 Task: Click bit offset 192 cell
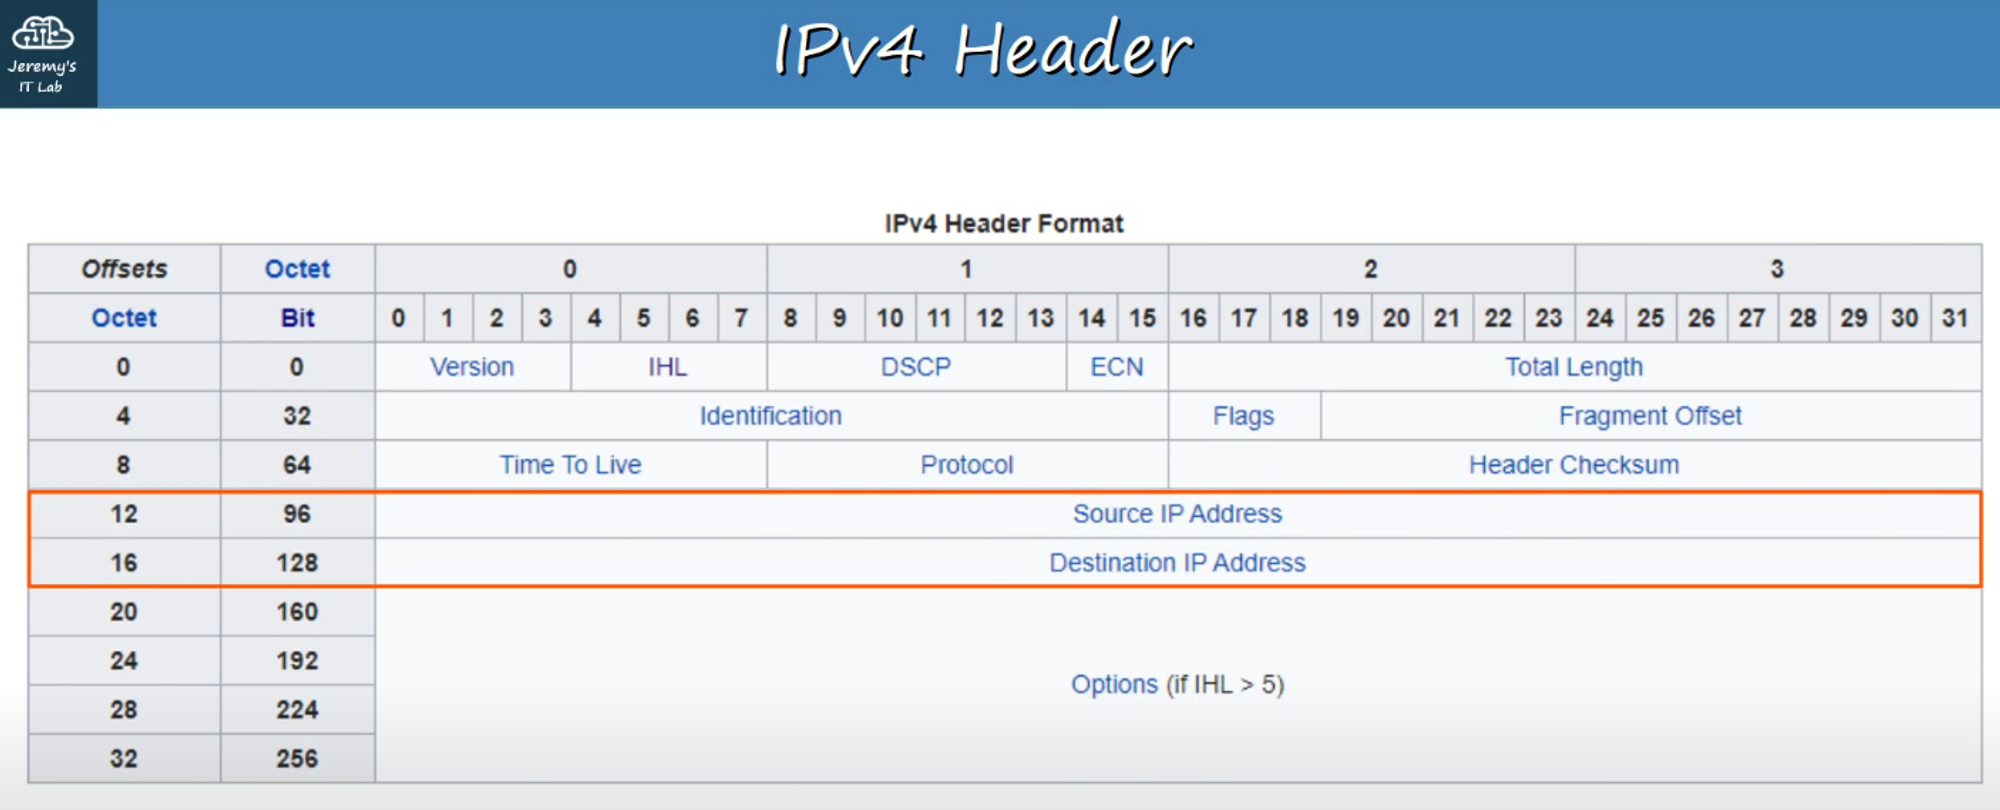297,661
